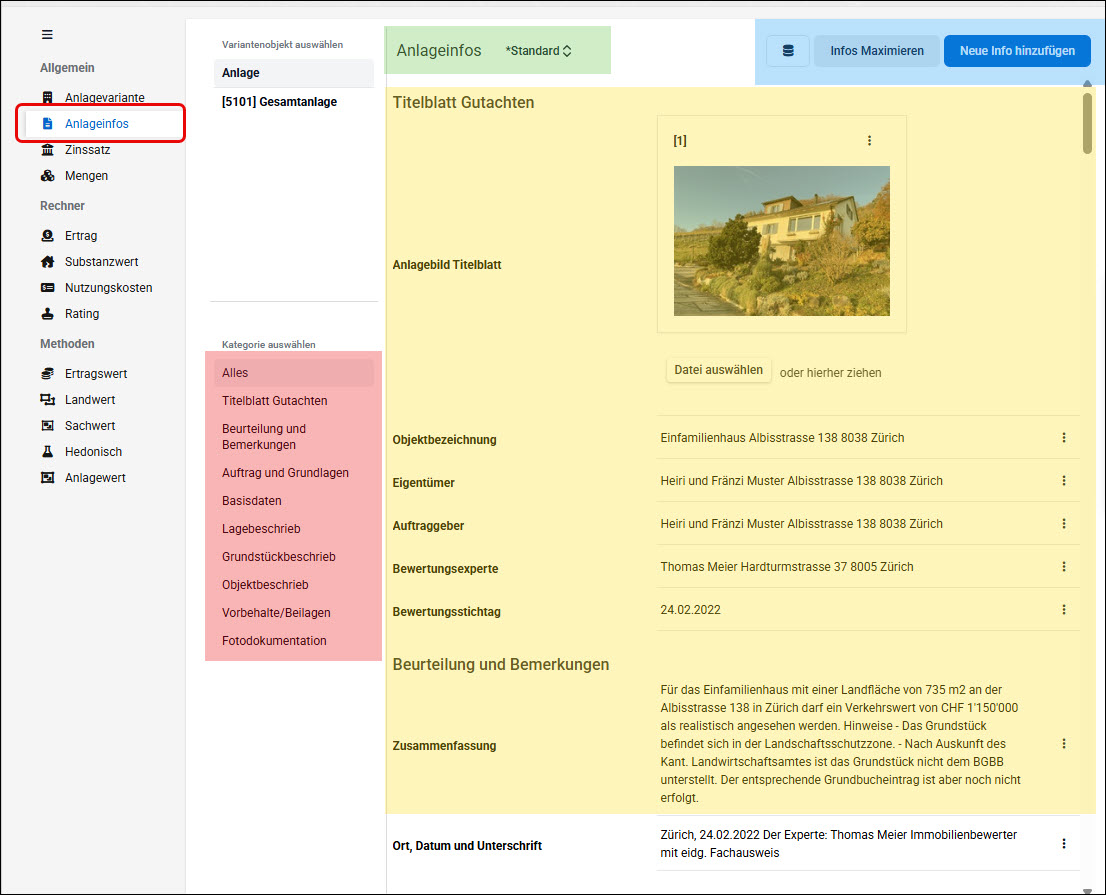1106x895 pixels.
Task: Click Bewertungsstichtag date 24.02.2022
Action: pos(691,610)
